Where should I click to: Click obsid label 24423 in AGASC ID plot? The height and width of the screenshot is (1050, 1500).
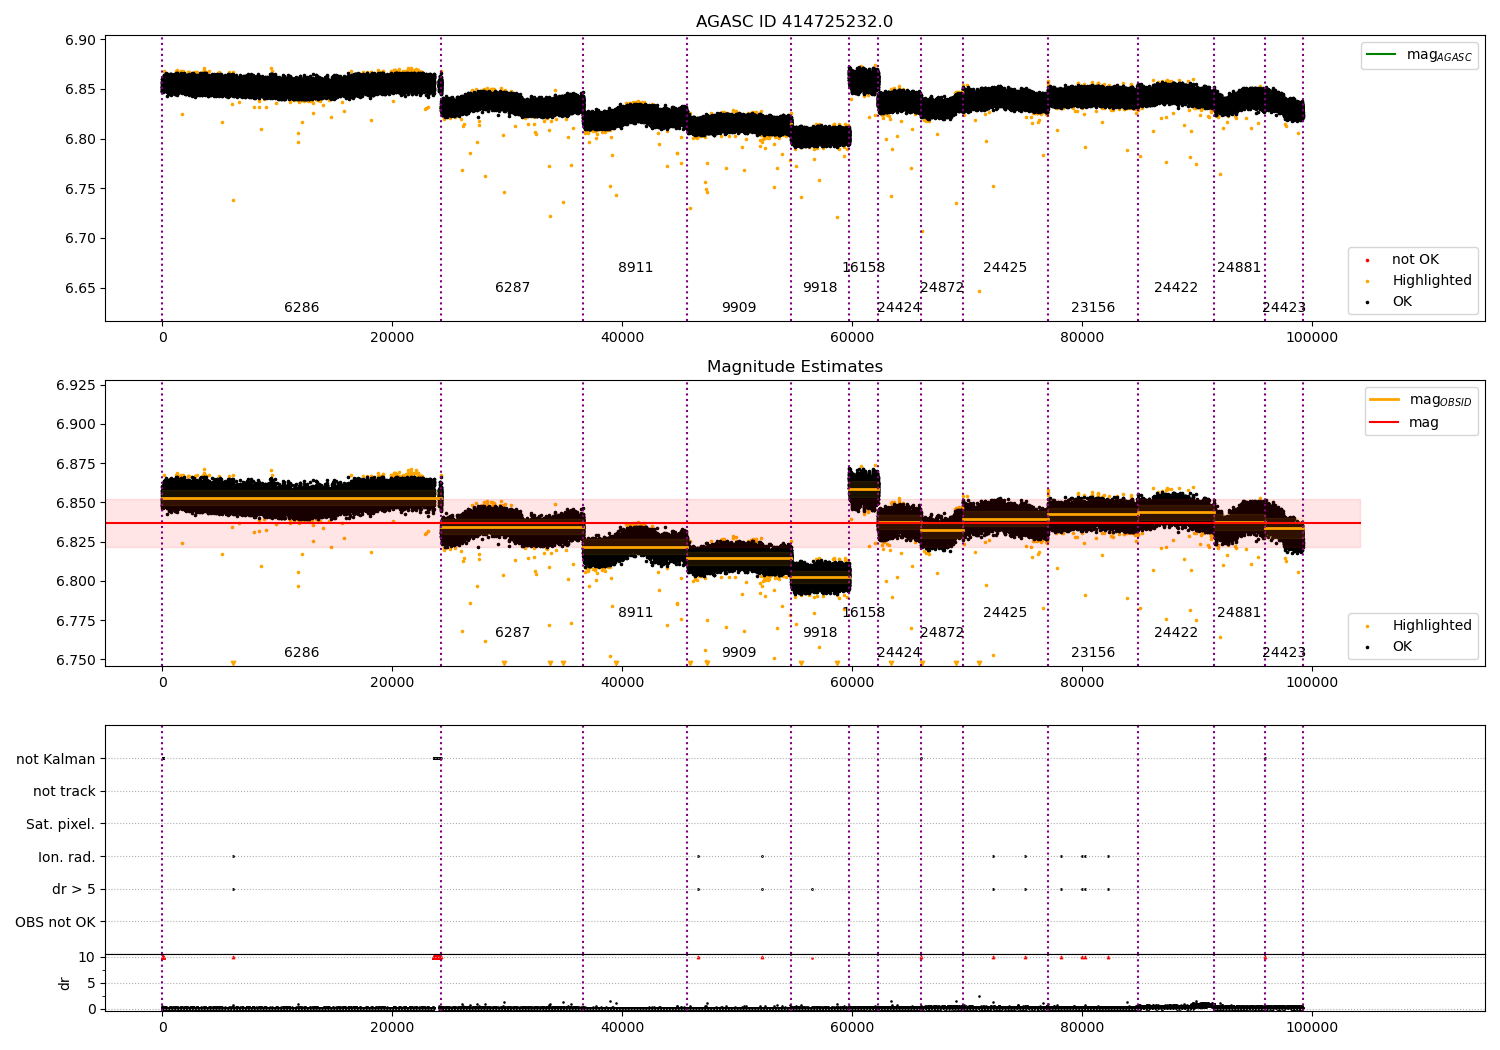click(x=1284, y=308)
